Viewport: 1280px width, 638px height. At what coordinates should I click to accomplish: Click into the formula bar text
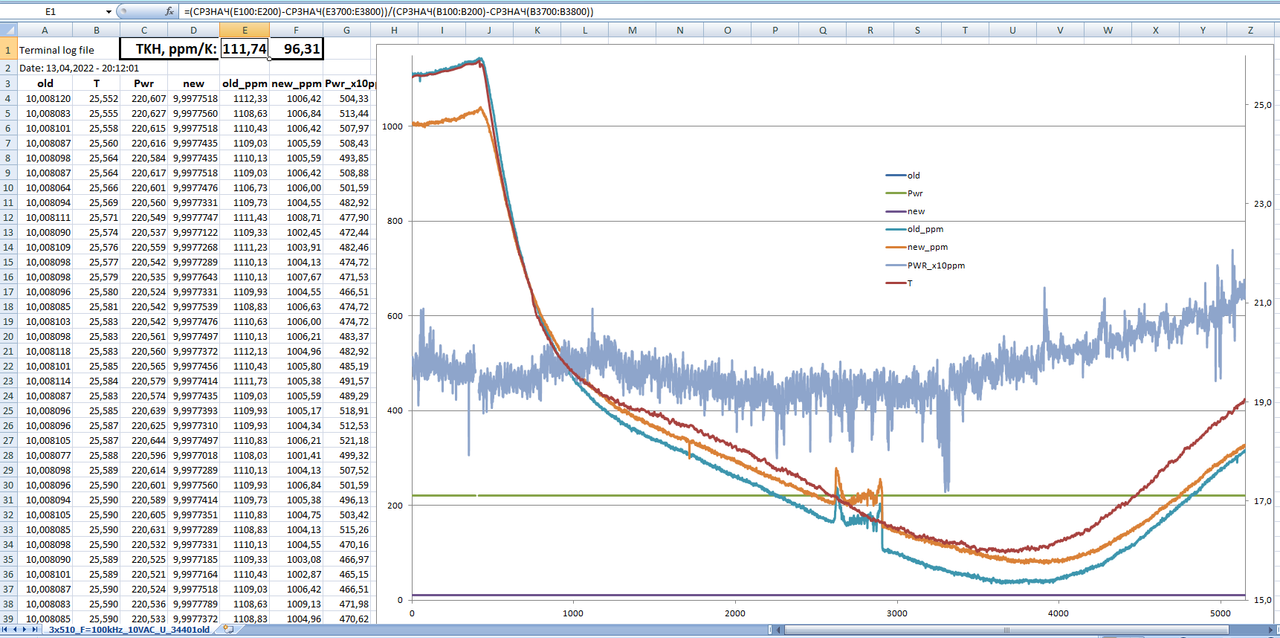[388, 11]
